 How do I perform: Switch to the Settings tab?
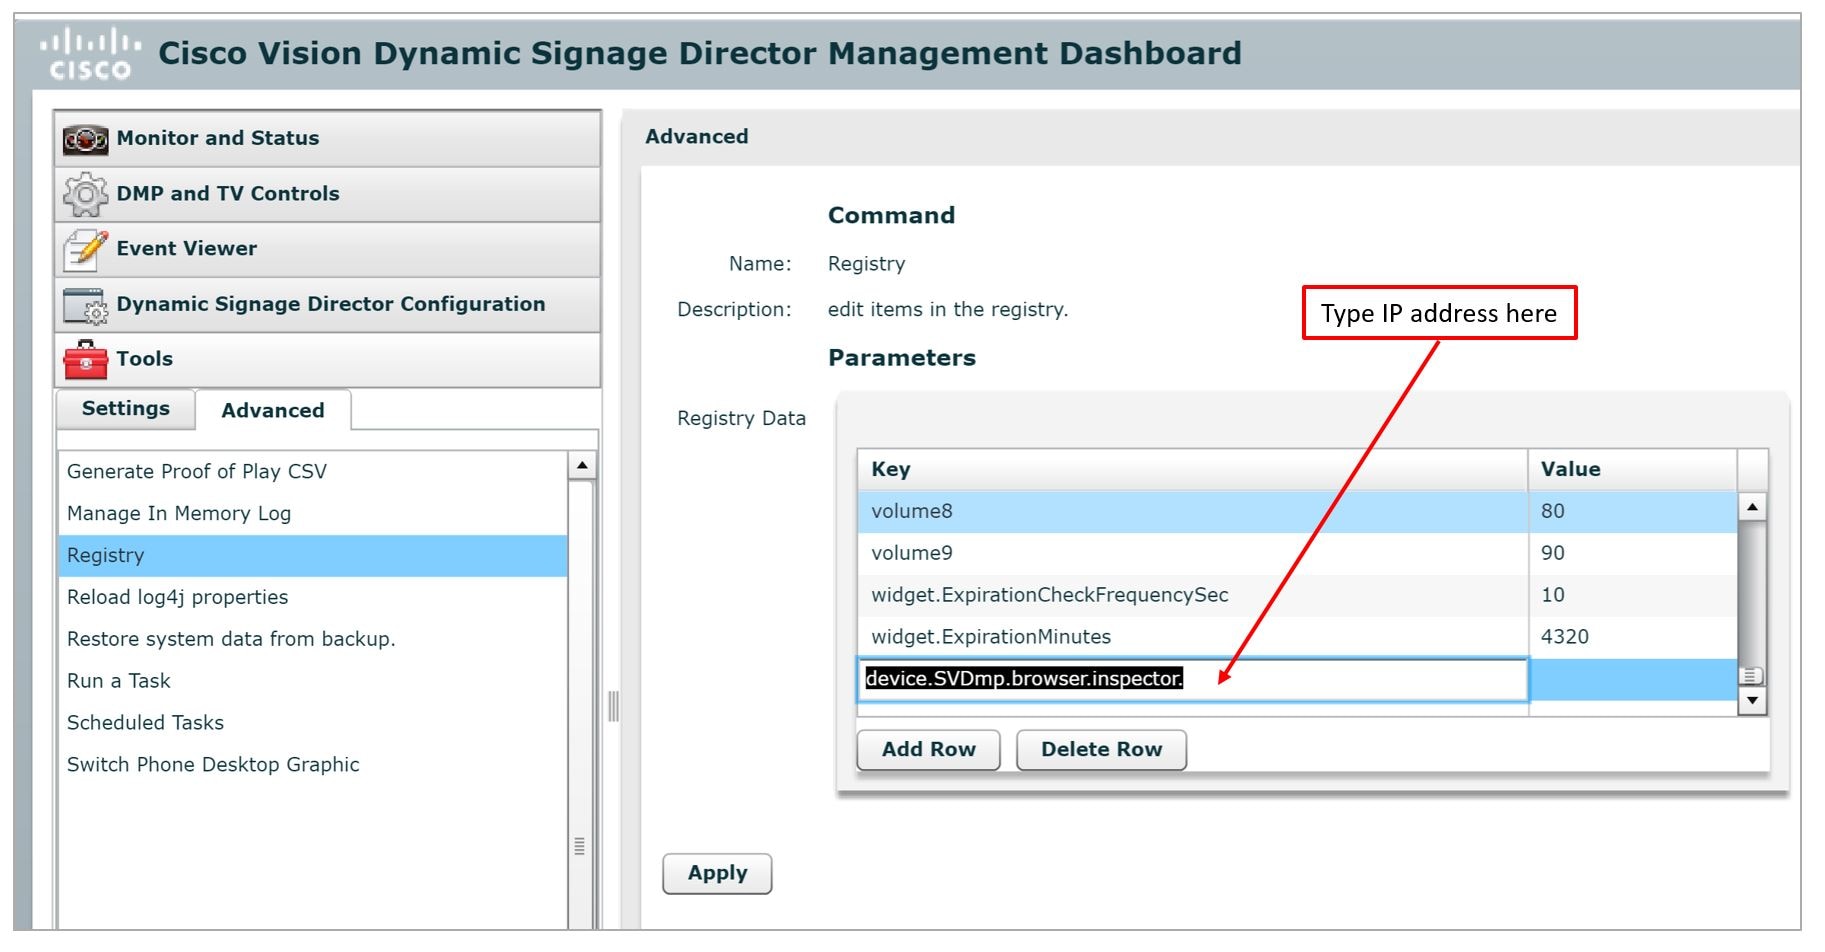click(x=126, y=409)
